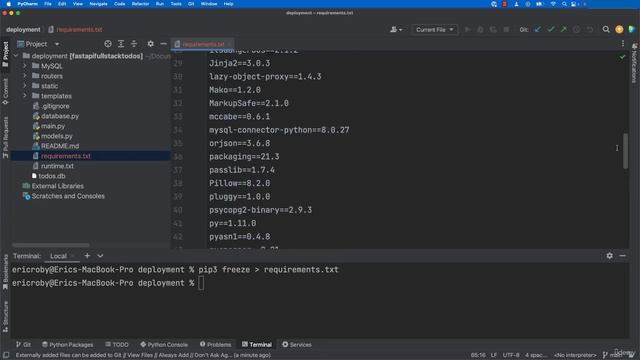This screenshot has width=640, height=360.
Task: Click the inspection green checkmark in editor
Action: (622, 57)
